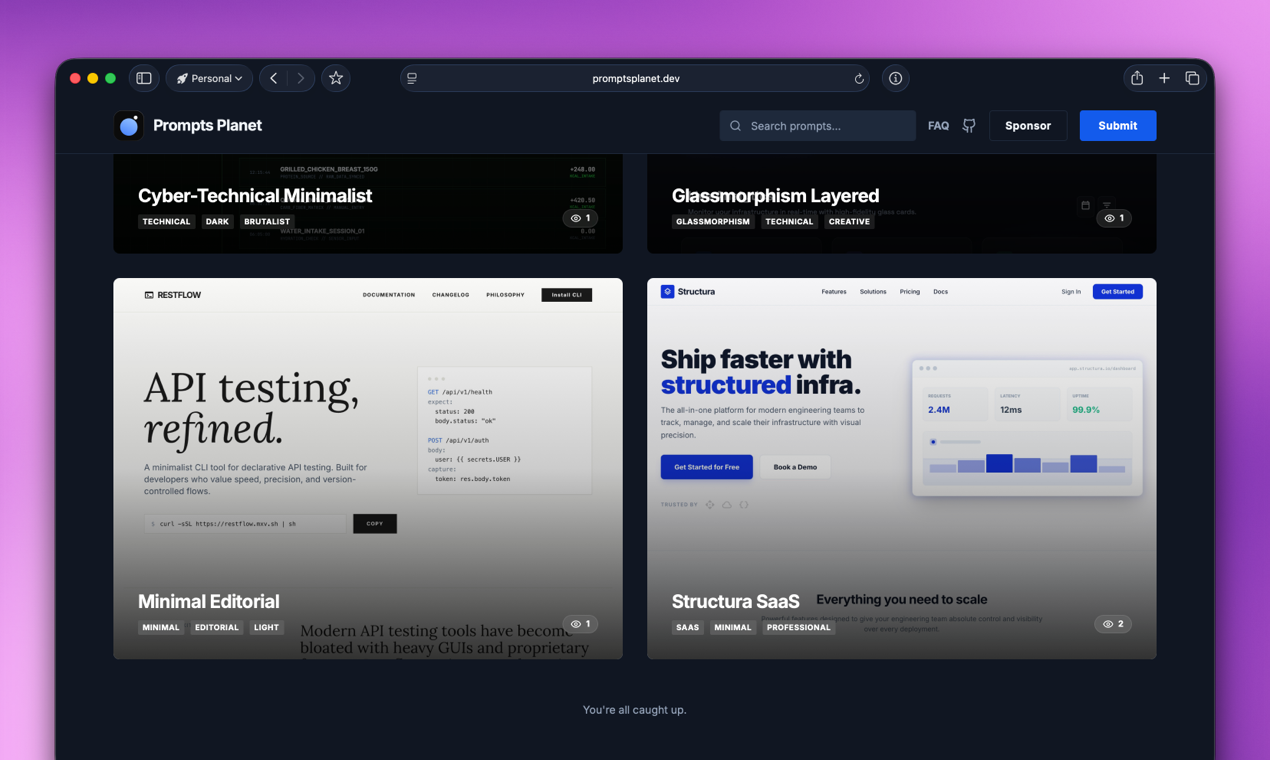Click the Structura logo icon in the preview

[x=668, y=291]
